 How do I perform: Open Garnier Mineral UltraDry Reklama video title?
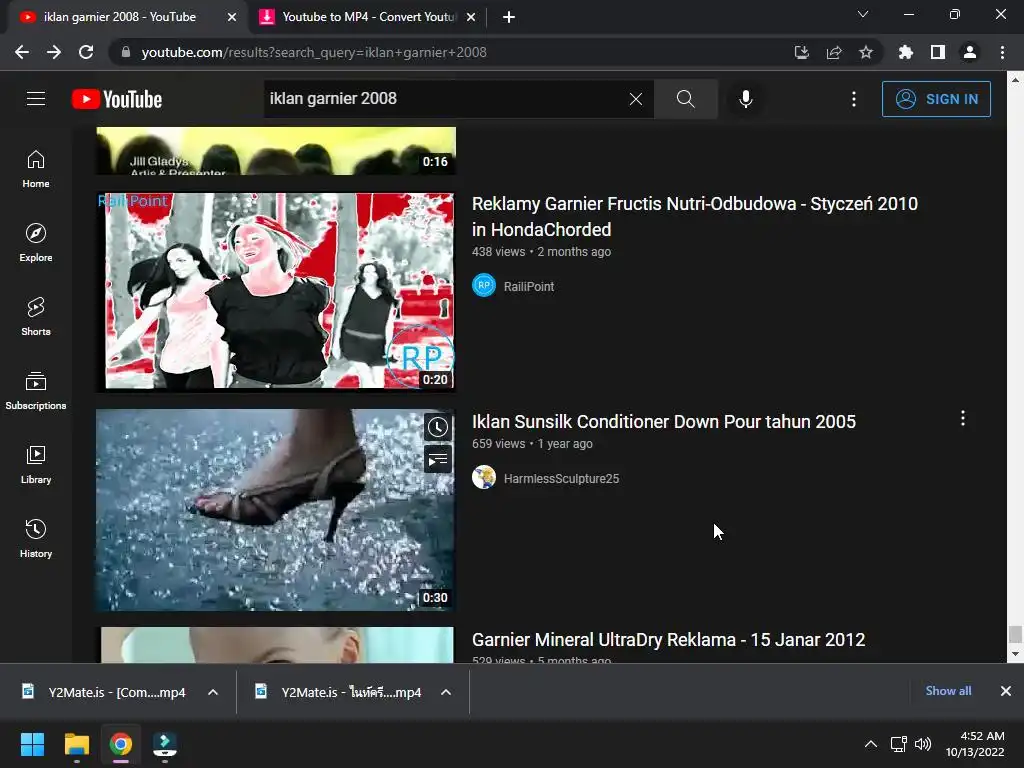point(668,639)
